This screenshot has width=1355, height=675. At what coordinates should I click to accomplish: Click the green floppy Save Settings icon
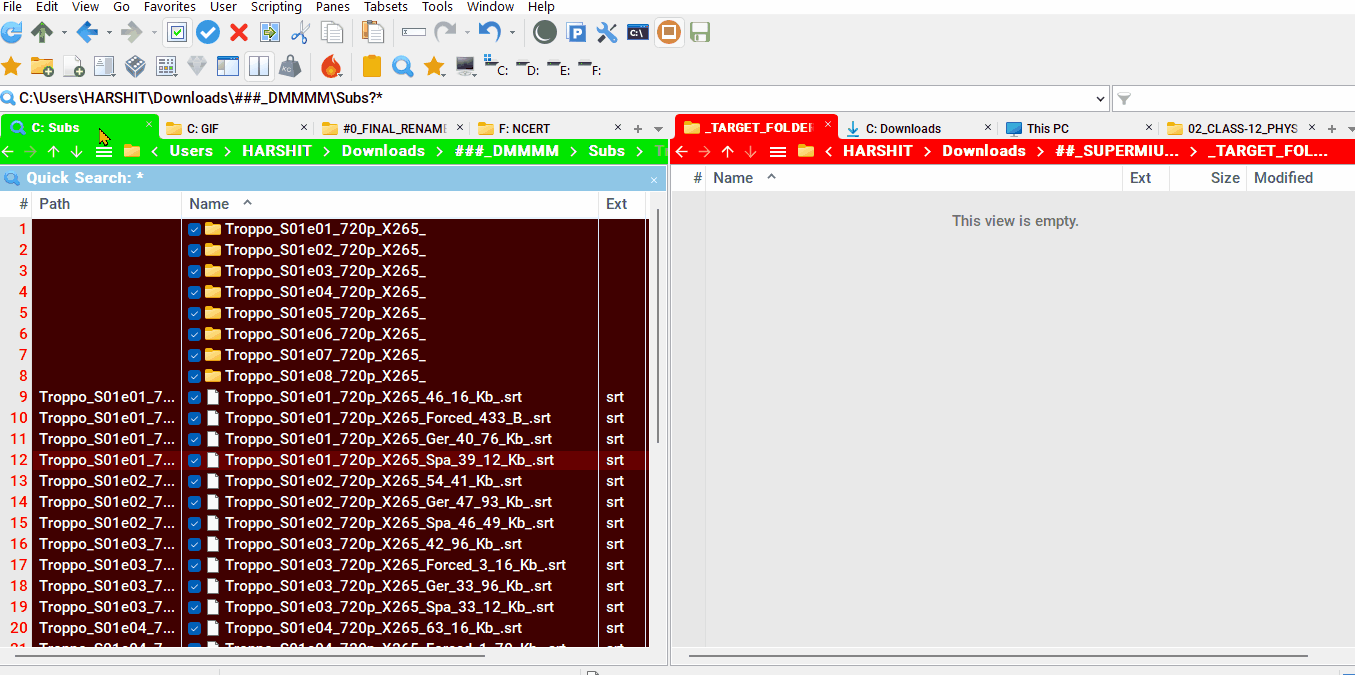pyautogui.click(x=700, y=33)
